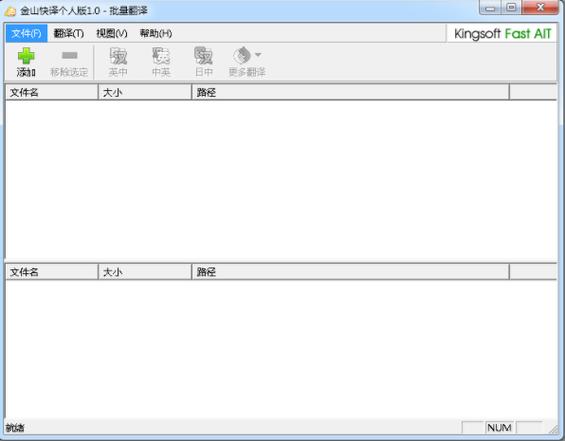Click the green plus 添加 icon
This screenshot has width=565, height=441.
[x=26, y=56]
